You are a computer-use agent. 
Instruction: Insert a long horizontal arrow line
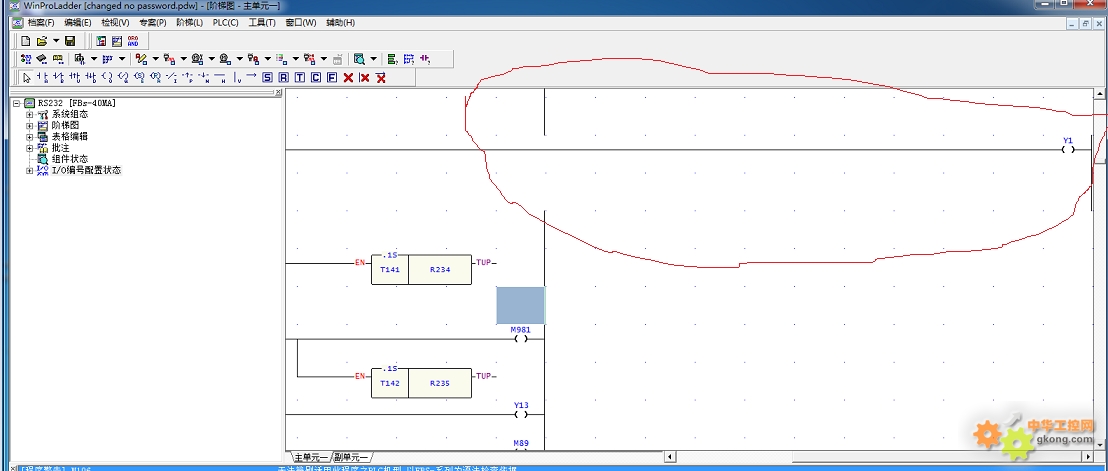click(252, 78)
